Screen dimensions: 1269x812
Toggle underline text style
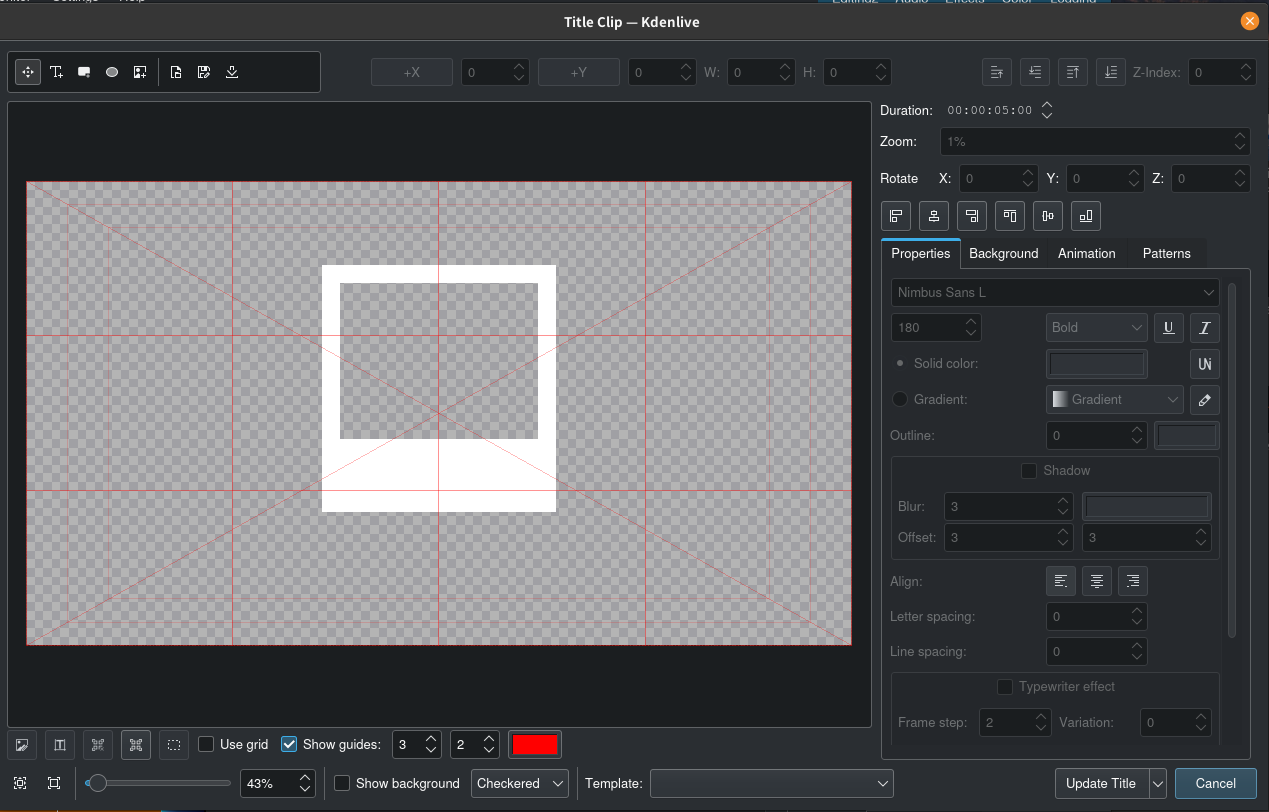point(1169,327)
